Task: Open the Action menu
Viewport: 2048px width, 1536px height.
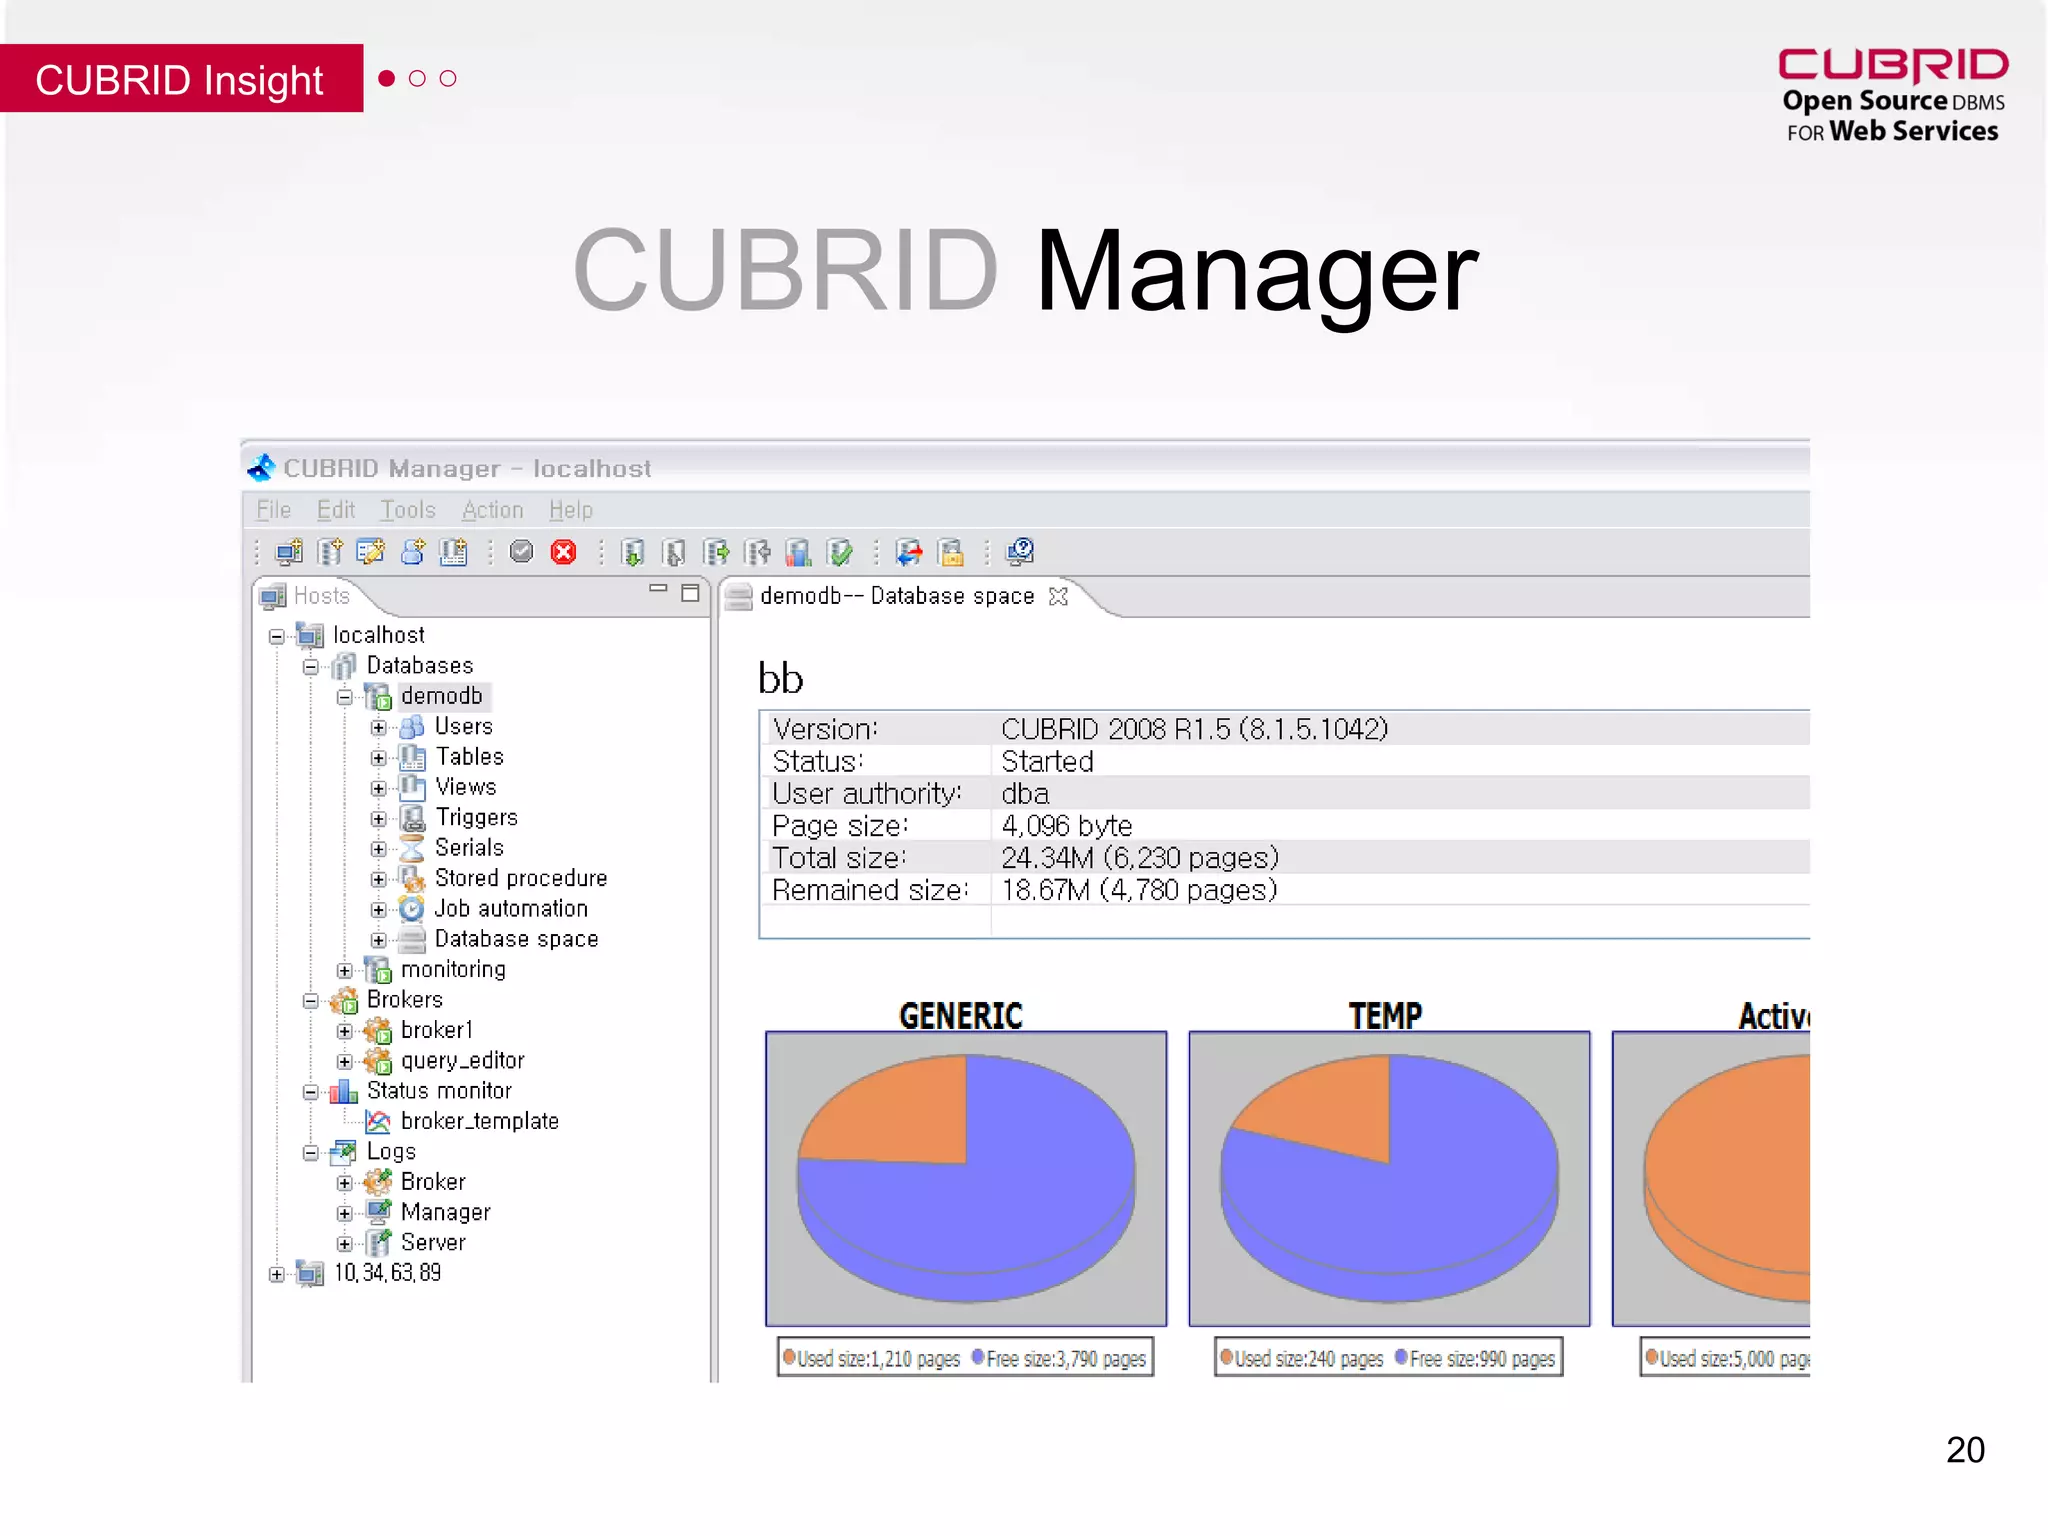Action: [x=492, y=510]
